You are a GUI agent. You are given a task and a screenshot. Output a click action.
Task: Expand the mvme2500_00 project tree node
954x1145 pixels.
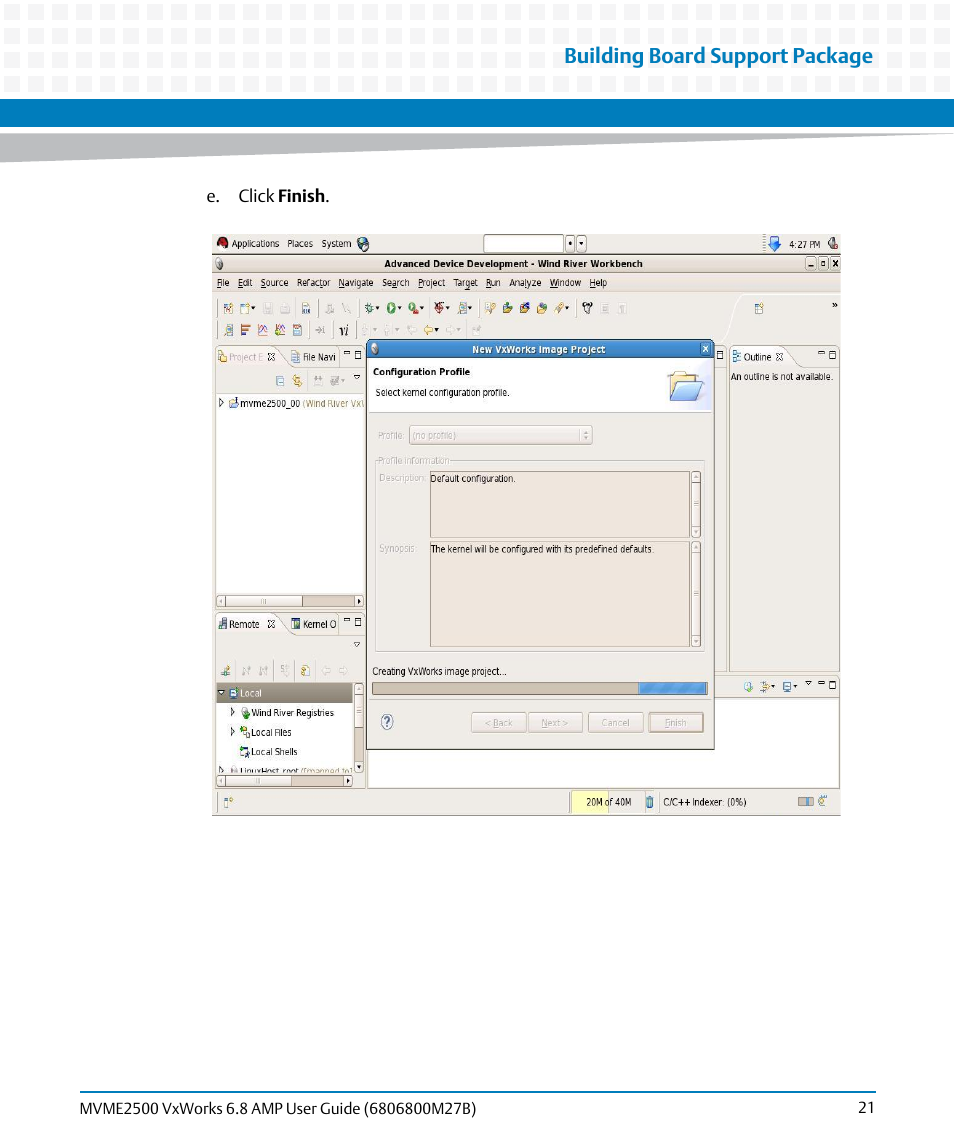tap(221, 402)
